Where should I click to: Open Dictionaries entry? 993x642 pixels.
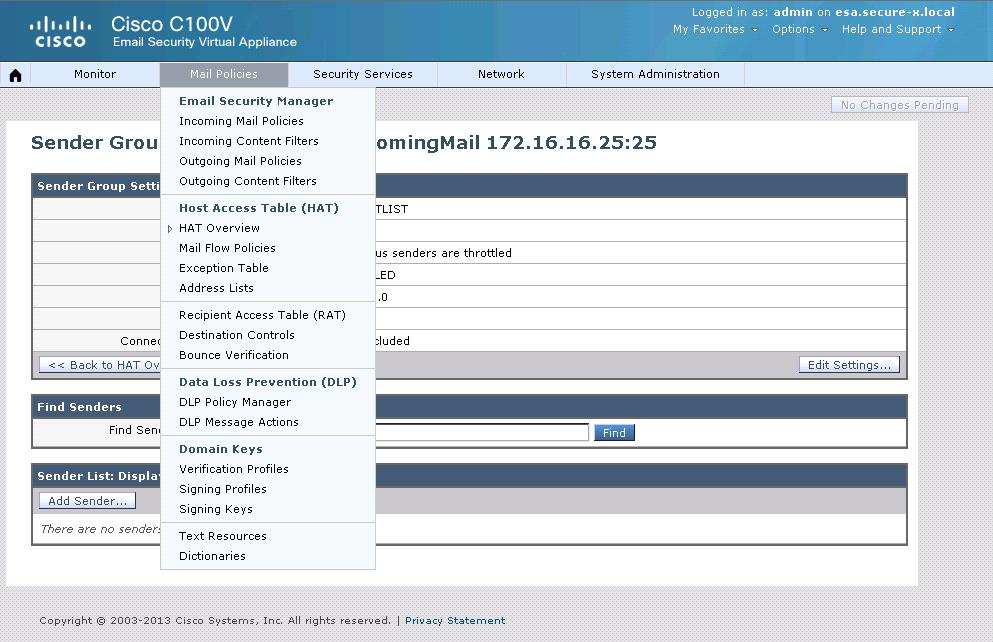click(x=212, y=556)
